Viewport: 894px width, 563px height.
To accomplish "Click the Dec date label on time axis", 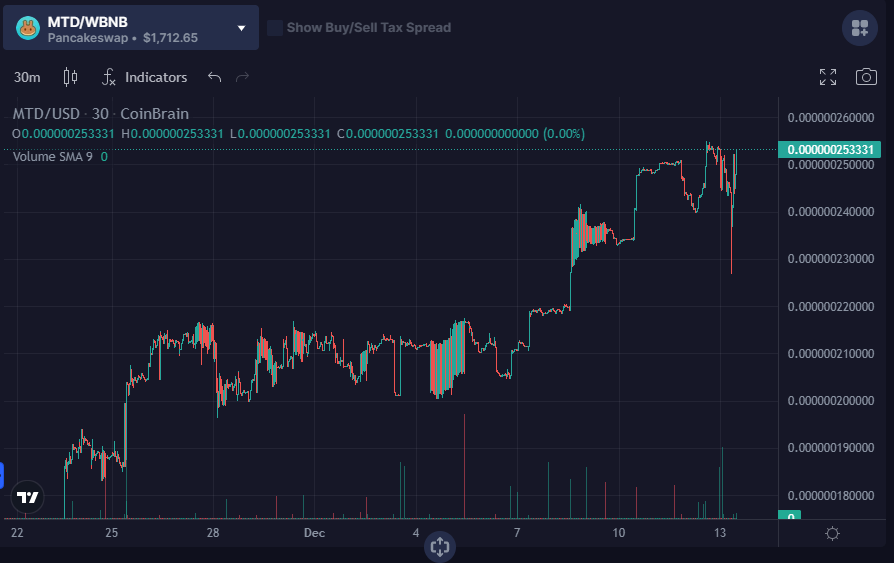I will tap(314, 533).
